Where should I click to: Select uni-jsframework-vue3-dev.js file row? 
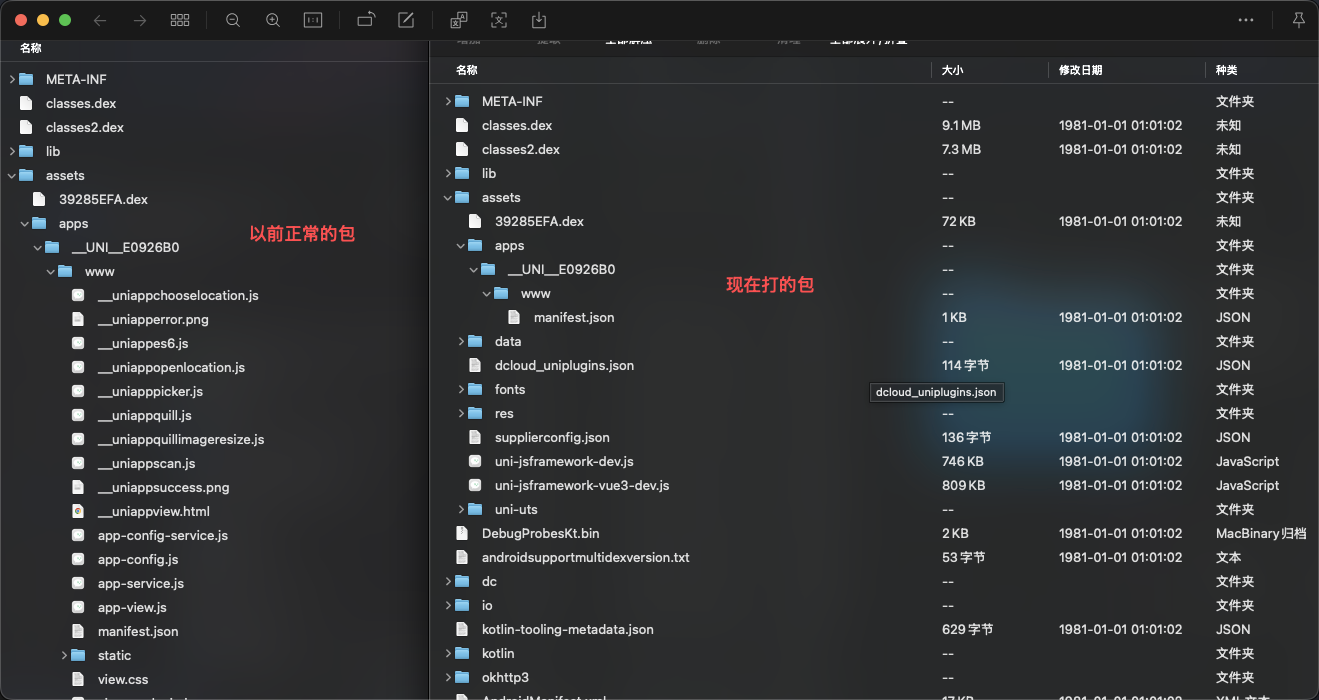581,485
